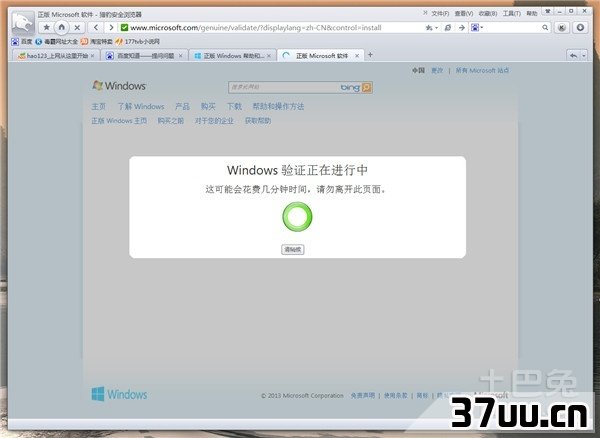600x438 pixels.
Task: Click the green circular validation progress spinner
Action: tap(297, 217)
